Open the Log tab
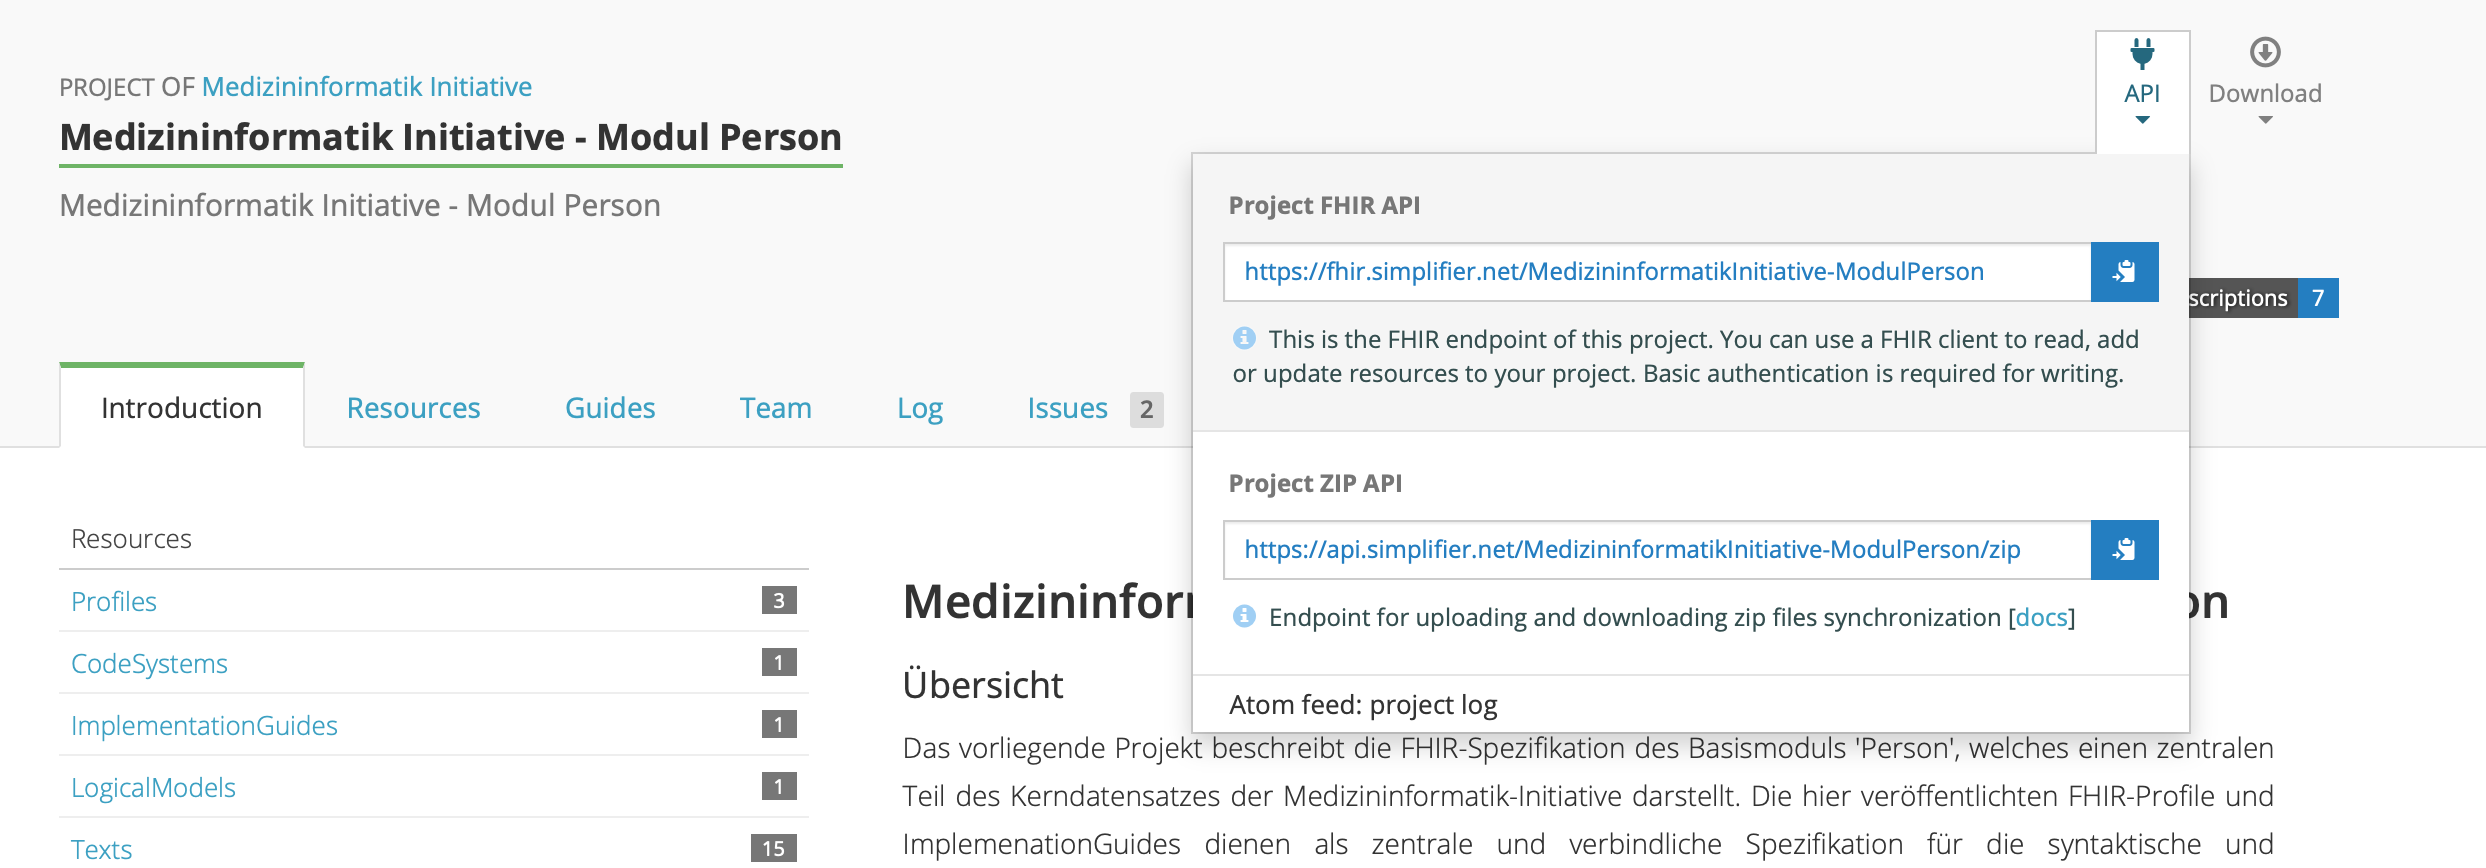Screen dimensions: 2486x868 coord(920,408)
